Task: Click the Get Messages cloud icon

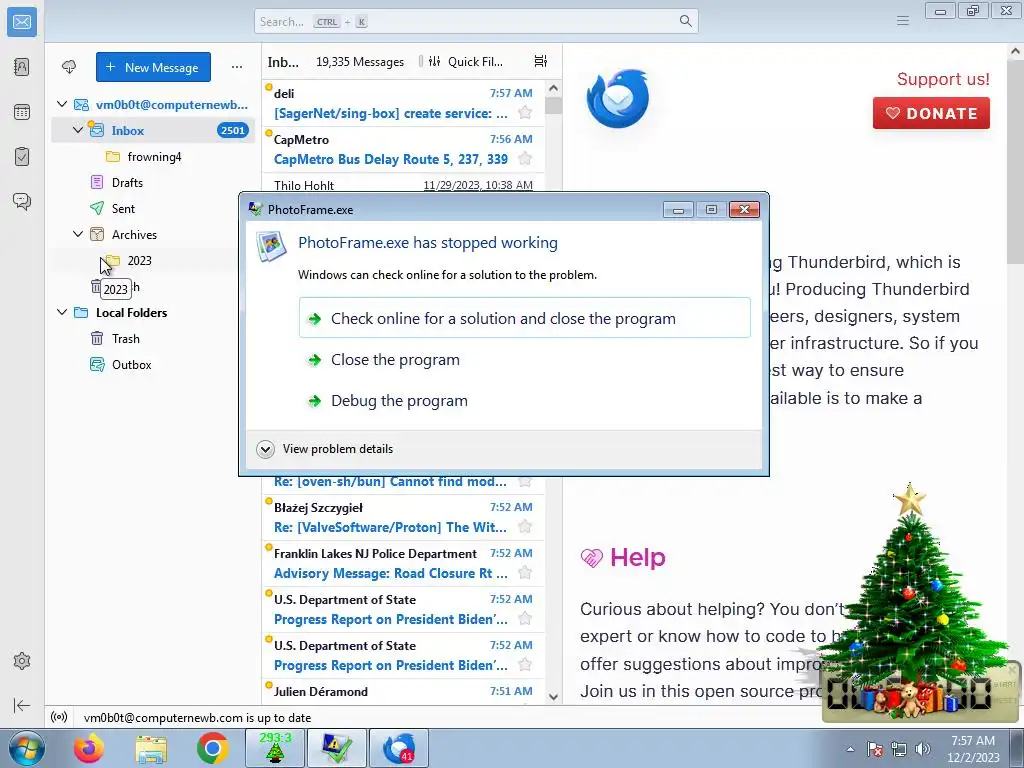Action: (x=69, y=67)
